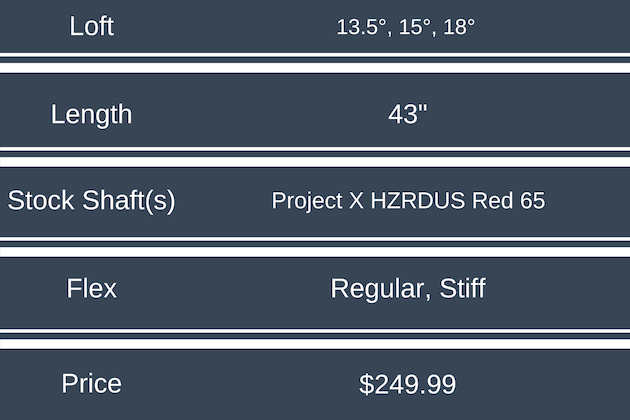Click the divider between Length and Stock Shaft rows
630x420 pixels.
315,155
